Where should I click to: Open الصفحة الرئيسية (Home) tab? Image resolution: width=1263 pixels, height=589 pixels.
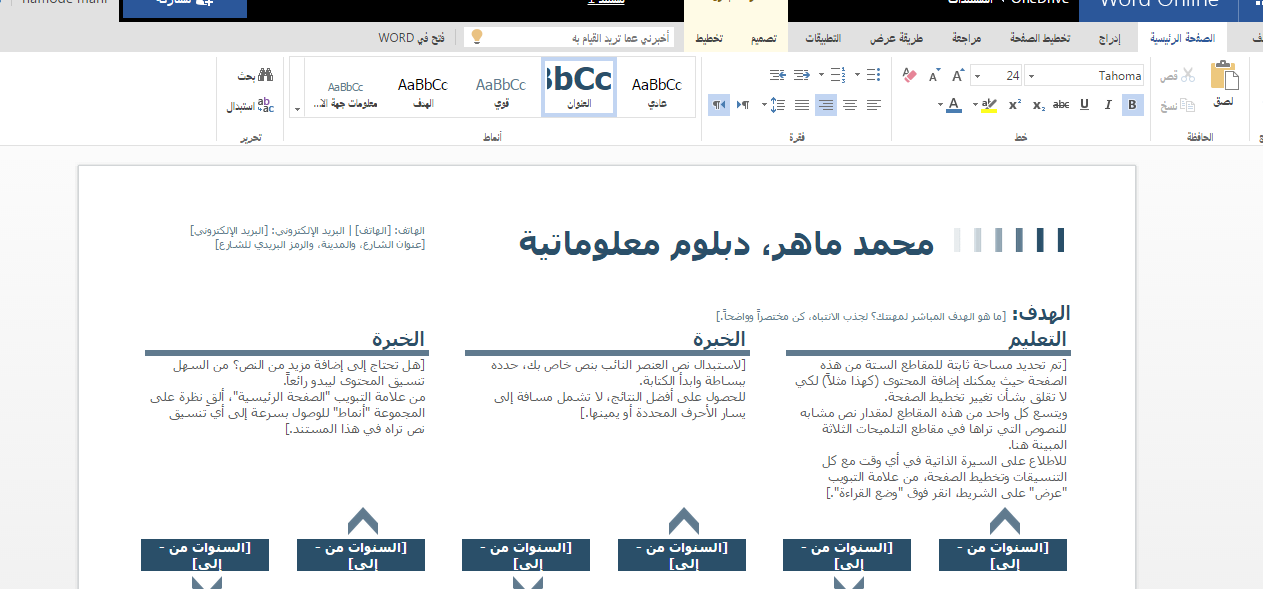pyautogui.click(x=1184, y=38)
